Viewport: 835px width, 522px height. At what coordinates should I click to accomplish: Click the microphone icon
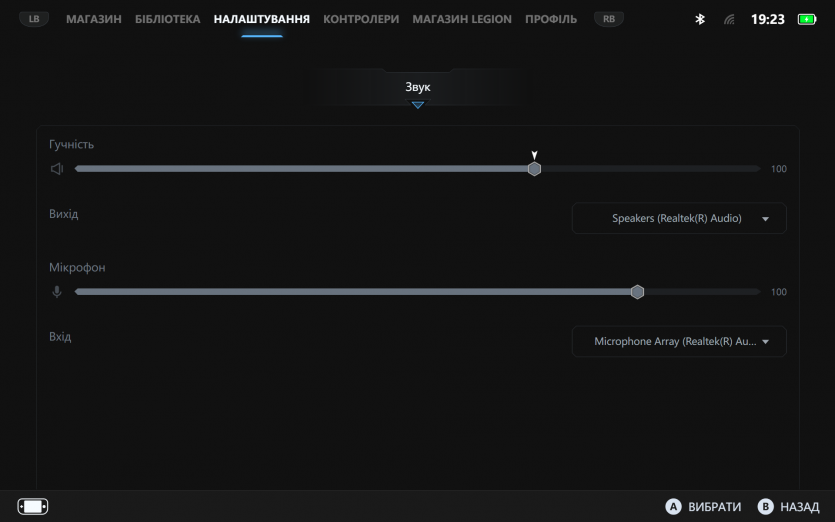coord(57,292)
